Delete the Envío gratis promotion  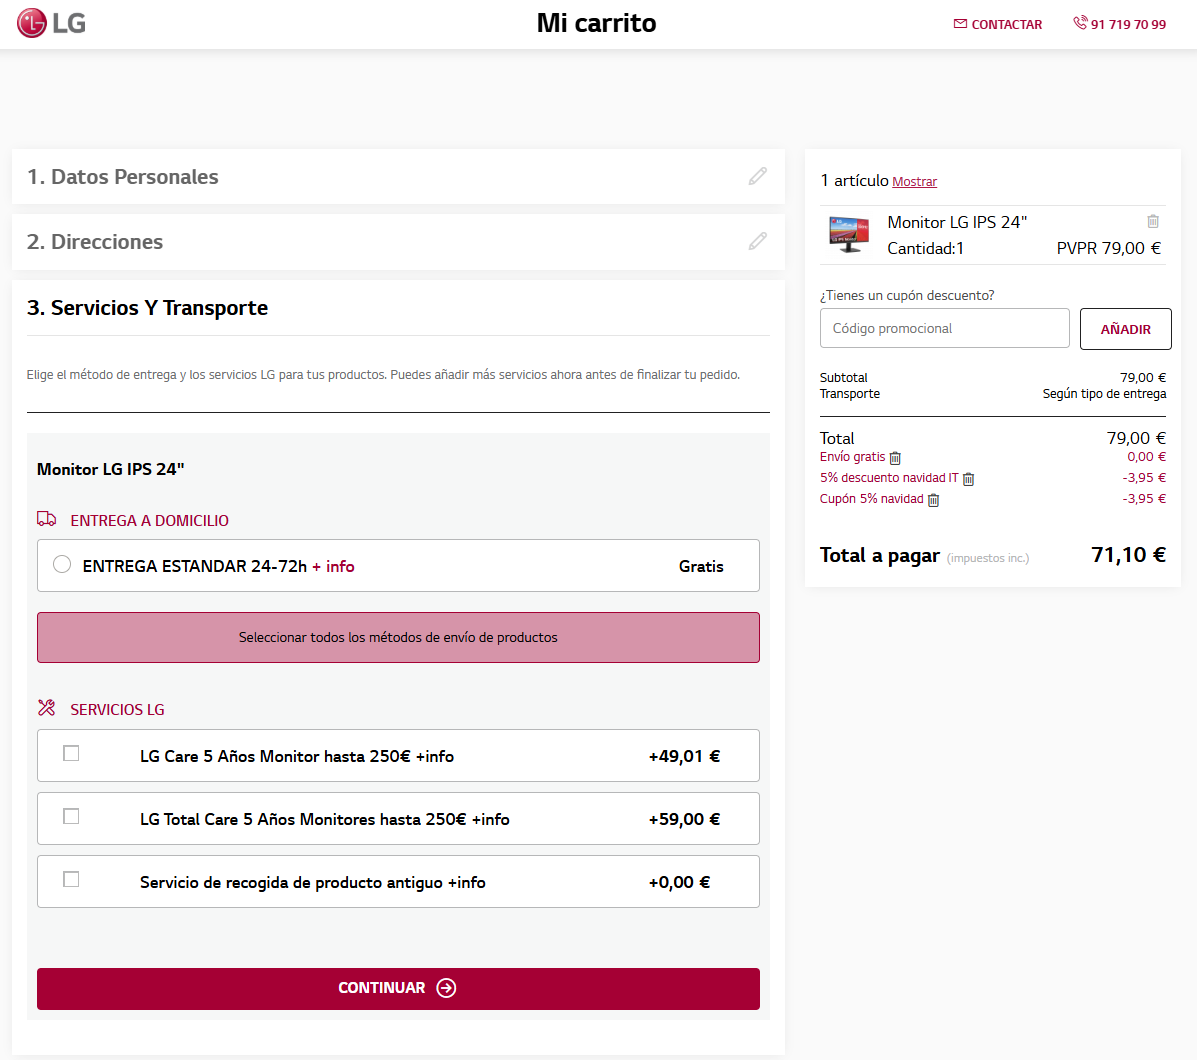(895, 458)
